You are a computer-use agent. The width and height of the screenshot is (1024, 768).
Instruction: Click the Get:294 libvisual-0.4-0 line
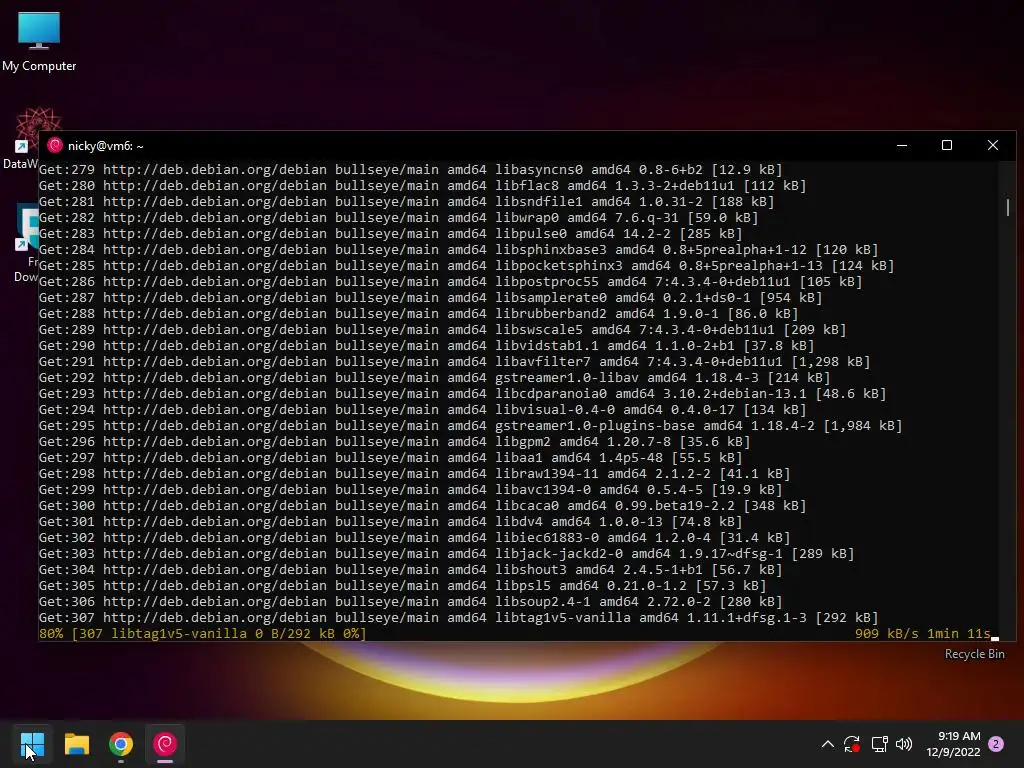click(x=423, y=409)
